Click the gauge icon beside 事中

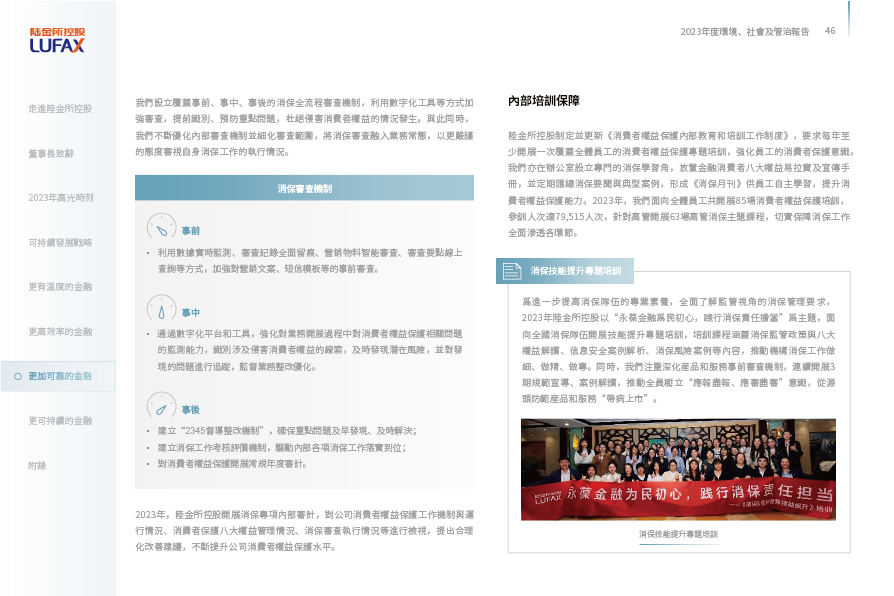click(x=161, y=307)
